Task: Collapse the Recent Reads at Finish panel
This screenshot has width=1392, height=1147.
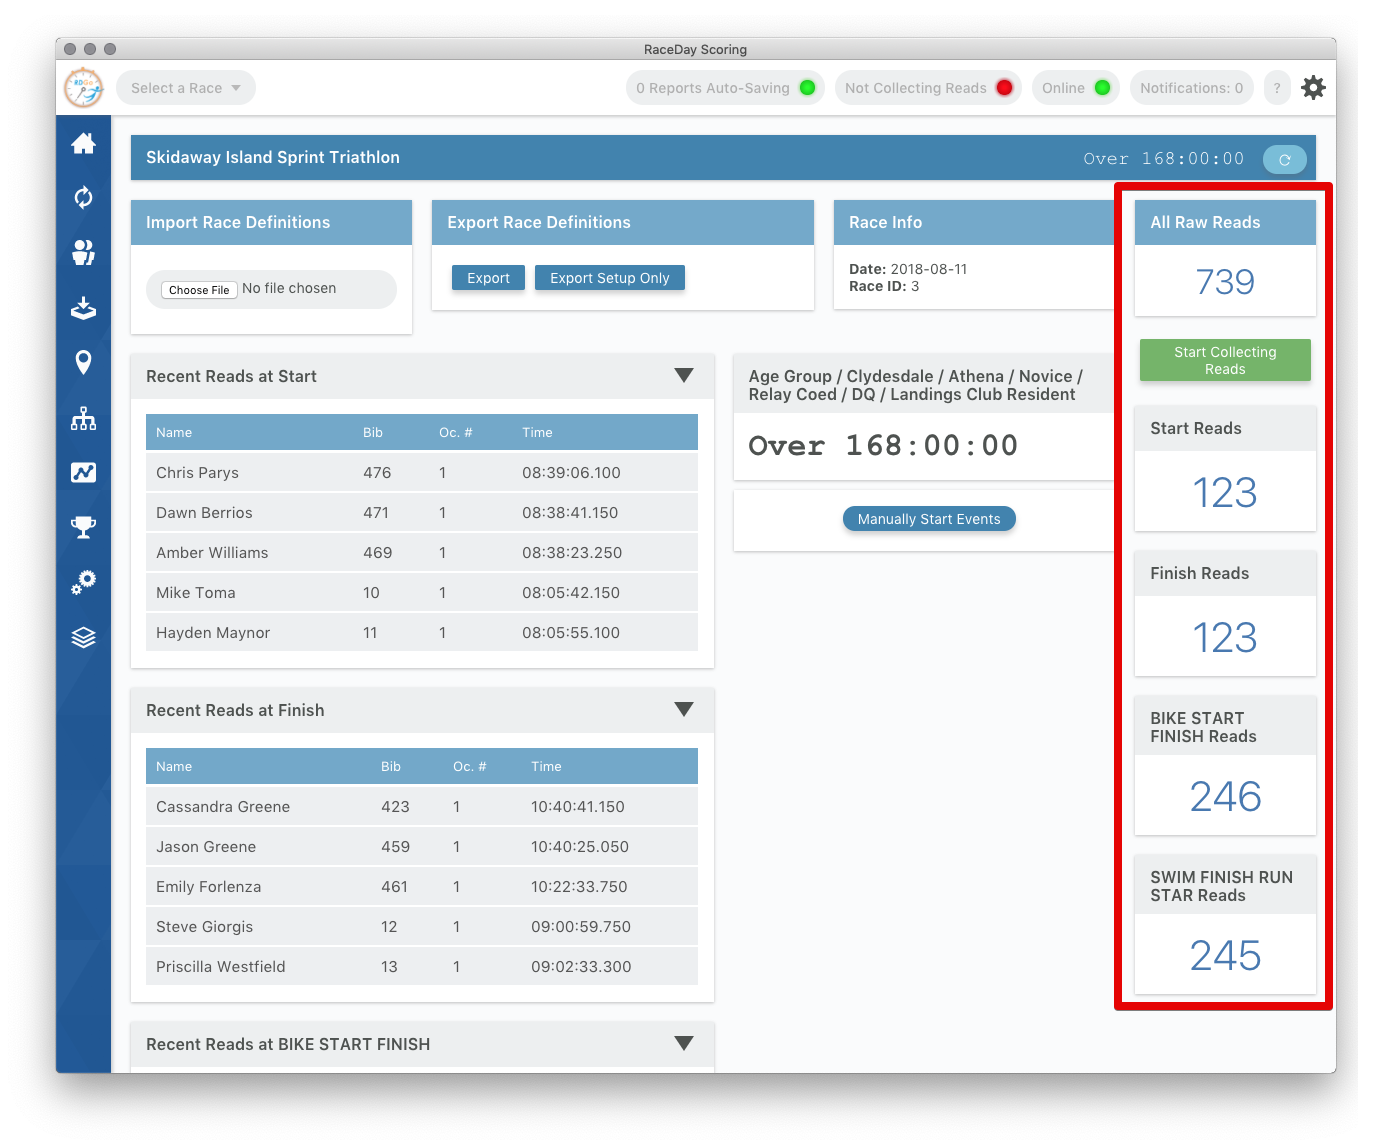Action: click(684, 709)
